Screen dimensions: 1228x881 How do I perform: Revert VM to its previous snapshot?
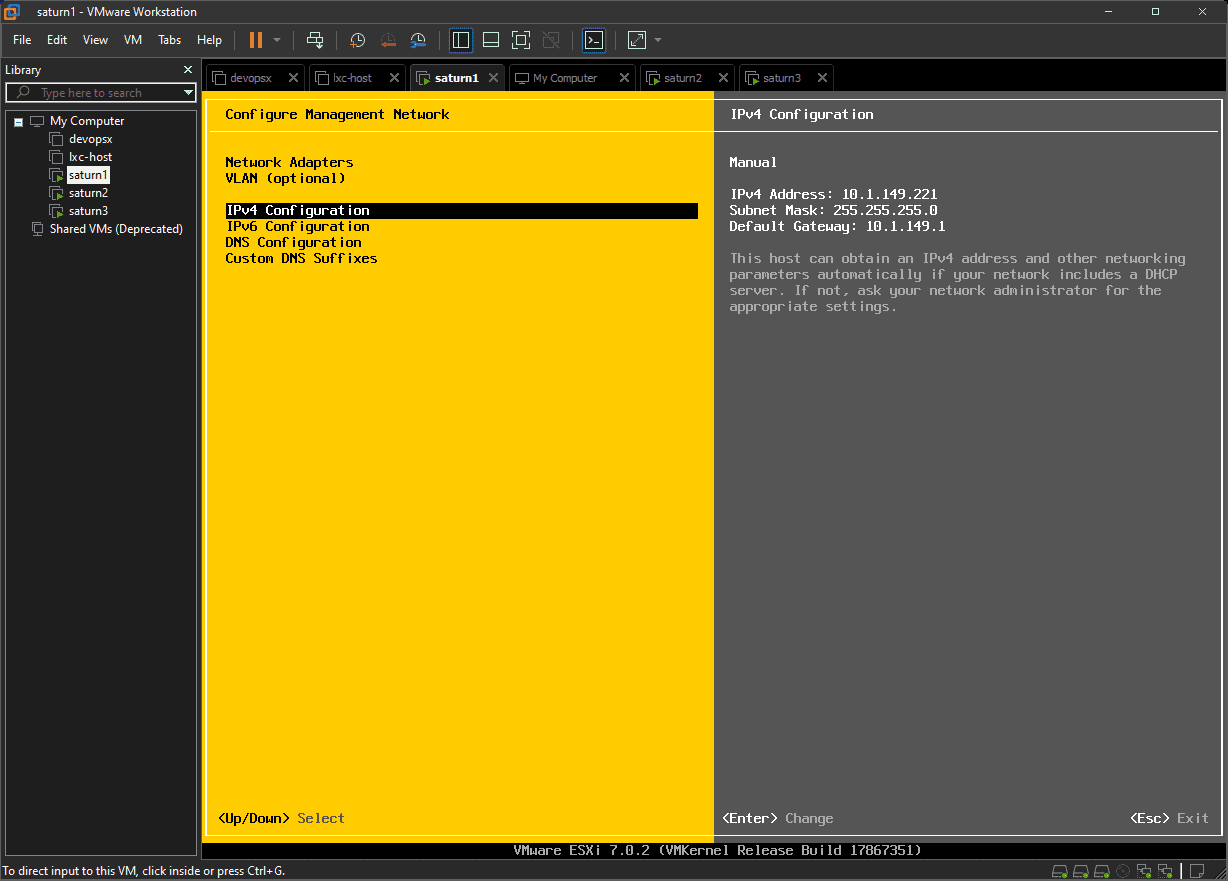coord(388,40)
